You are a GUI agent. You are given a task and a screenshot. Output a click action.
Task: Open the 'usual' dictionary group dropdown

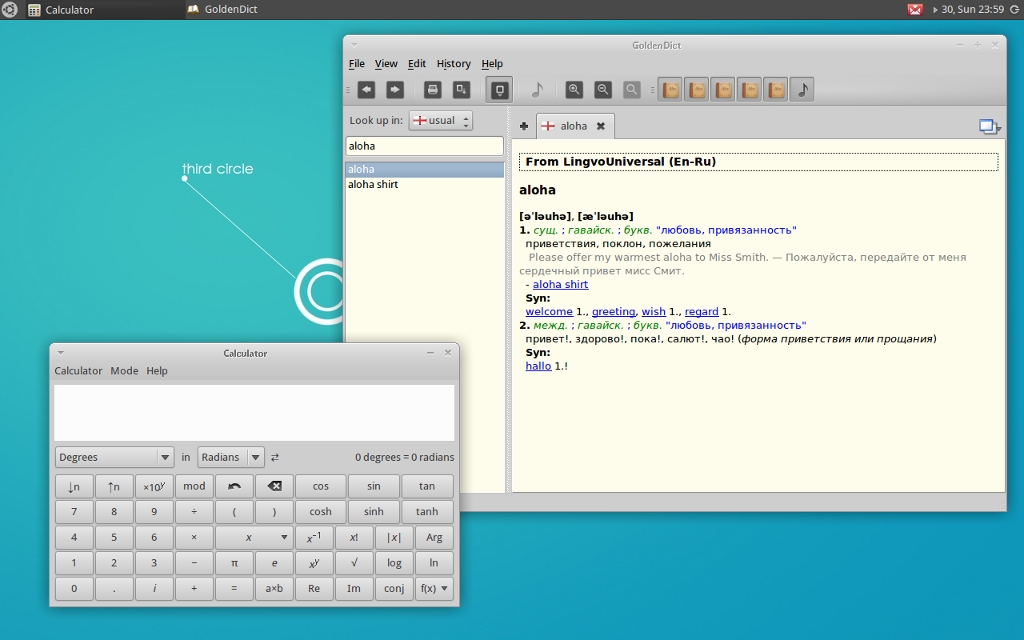441,120
